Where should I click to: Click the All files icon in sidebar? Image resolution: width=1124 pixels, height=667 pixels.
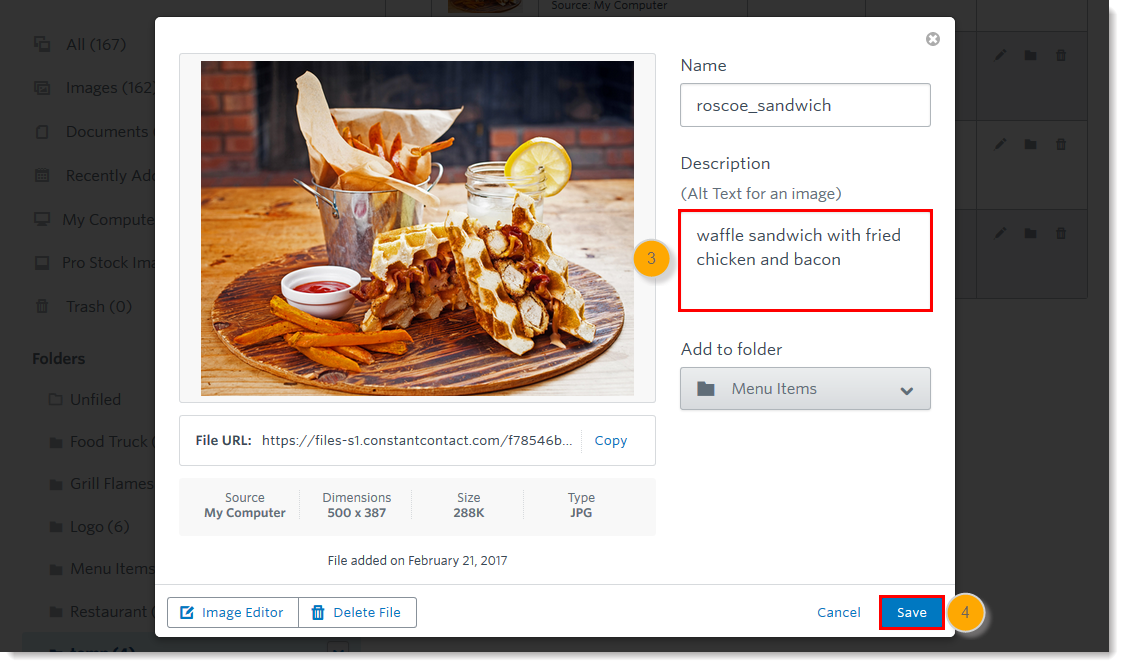pyautogui.click(x=42, y=44)
